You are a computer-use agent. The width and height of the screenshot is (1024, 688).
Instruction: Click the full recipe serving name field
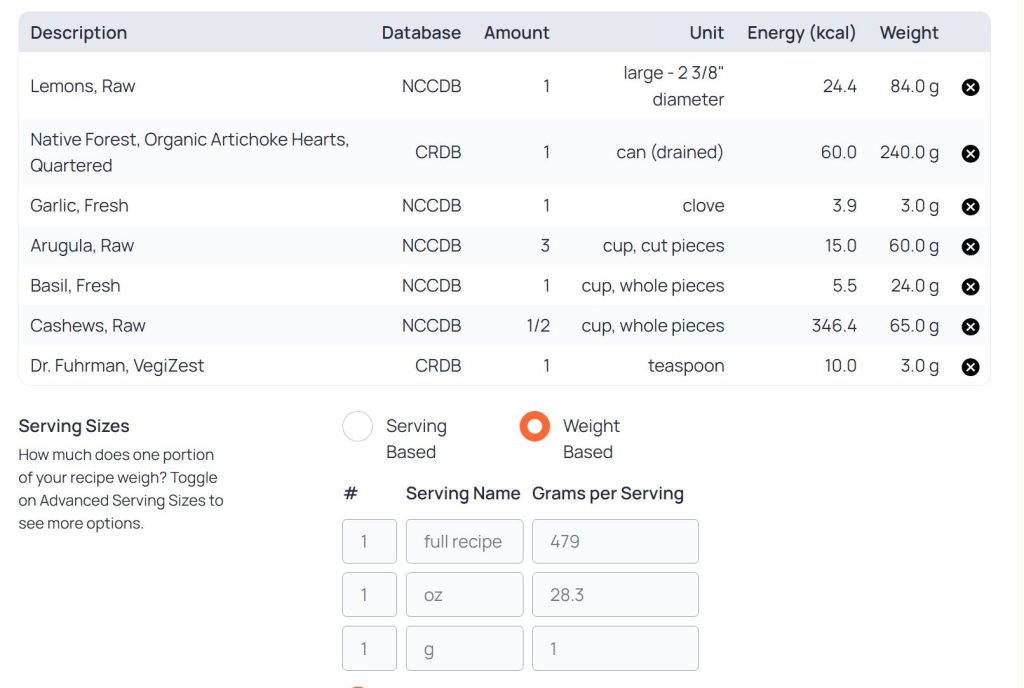click(464, 542)
